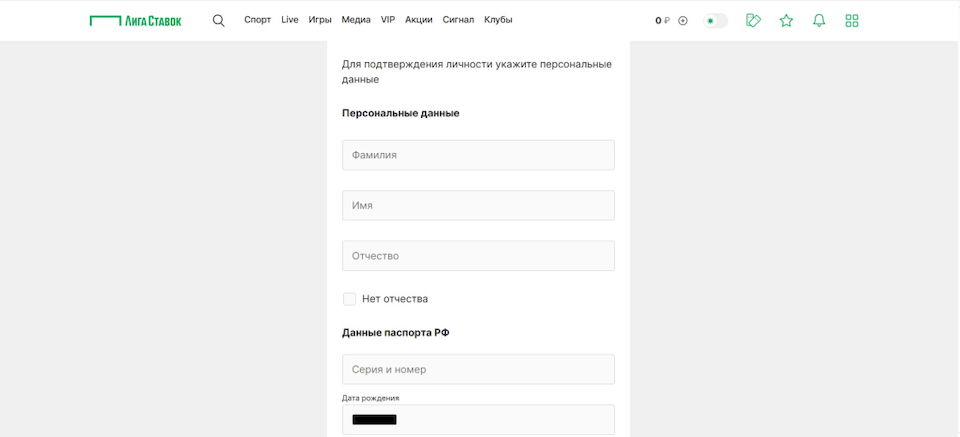Open favorites star icon
The width and height of the screenshot is (960, 437).
[x=786, y=20]
